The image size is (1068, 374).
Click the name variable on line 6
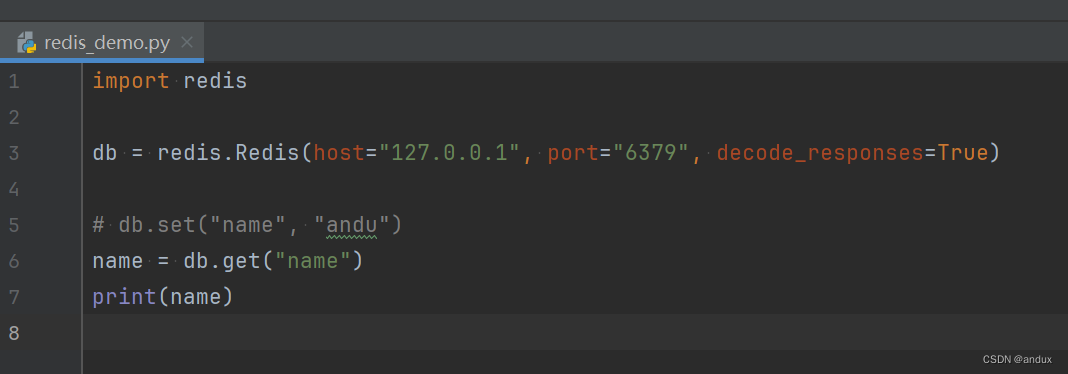[x=118, y=261]
